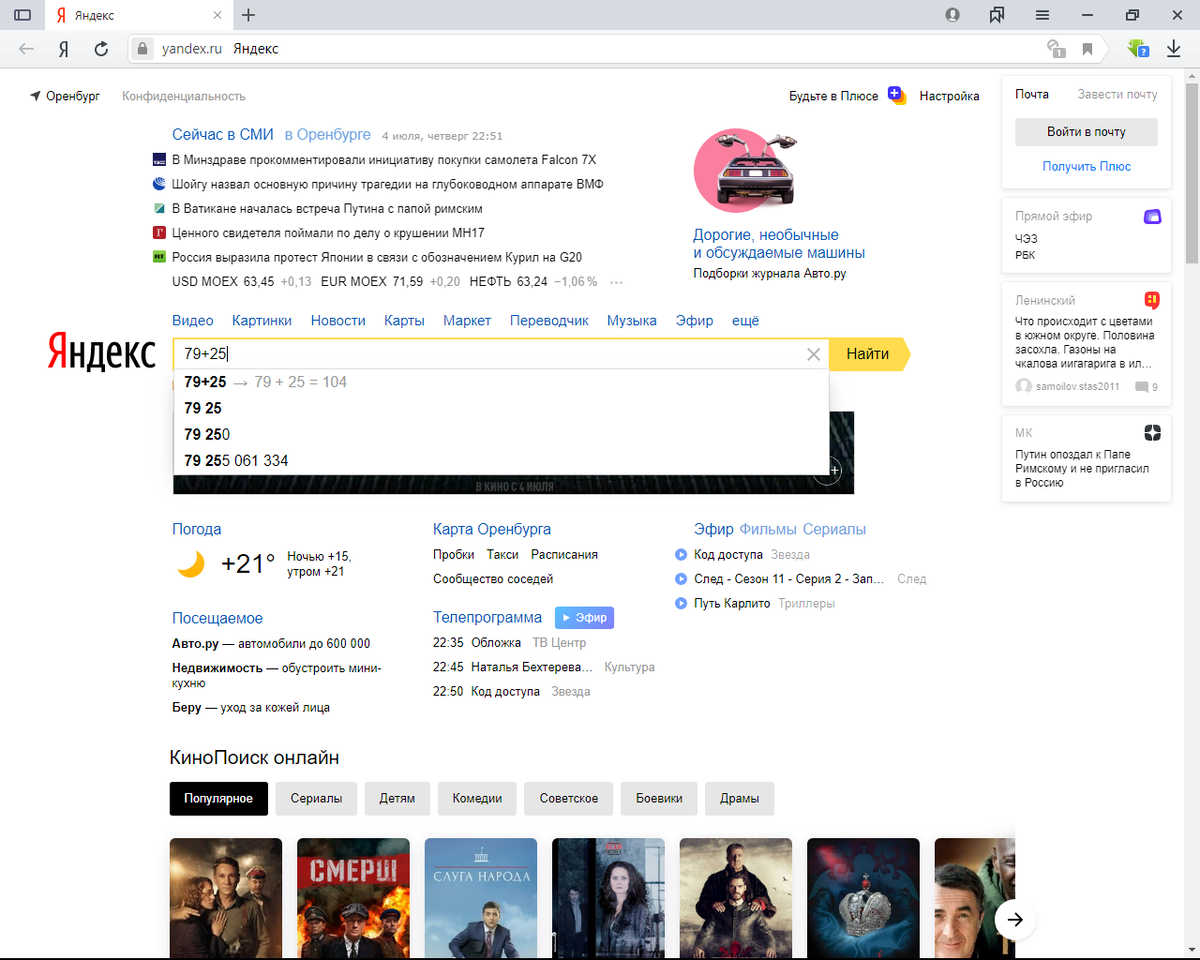Image resolution: width=1200 pixels, height=960 pixels.
Task: Select suggestion 79 255 061 334
Action: click(501, 460)
